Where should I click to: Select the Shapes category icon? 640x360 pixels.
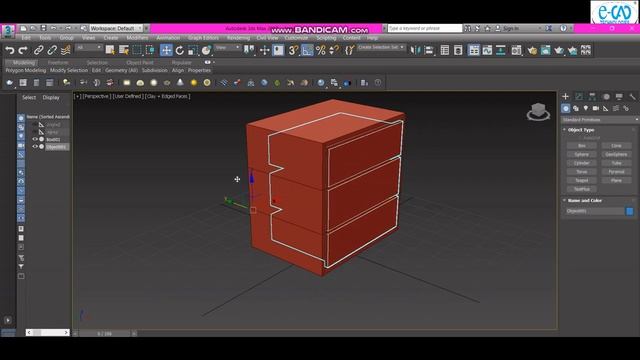(x=576, y=109)
